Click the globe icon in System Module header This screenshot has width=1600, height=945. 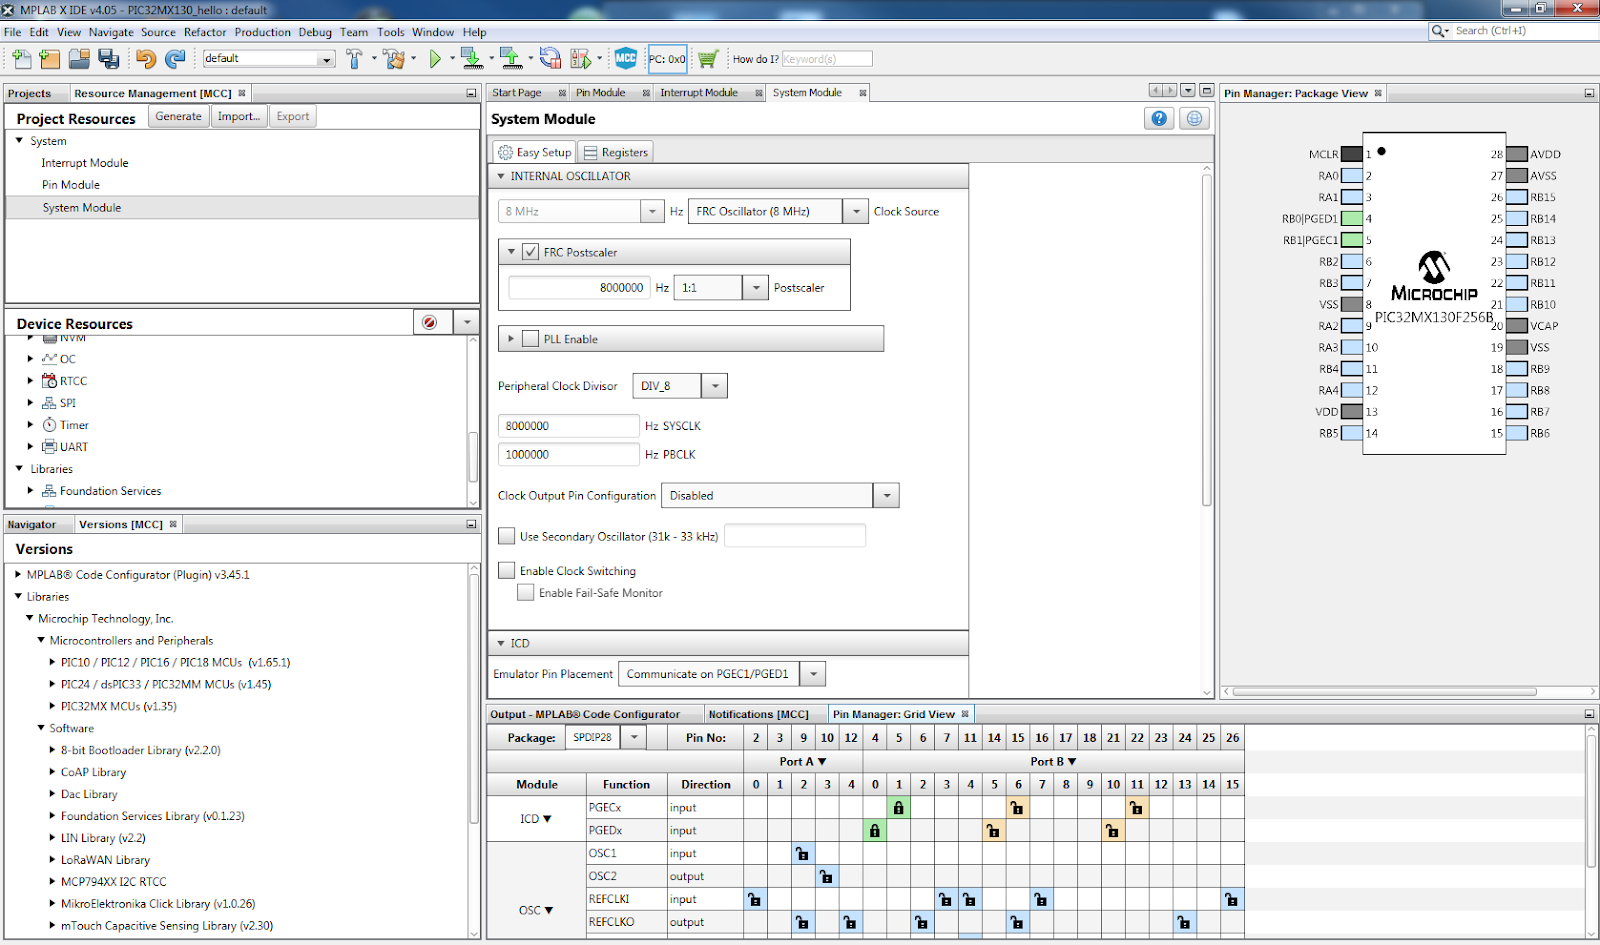(x=1194, y=119)
